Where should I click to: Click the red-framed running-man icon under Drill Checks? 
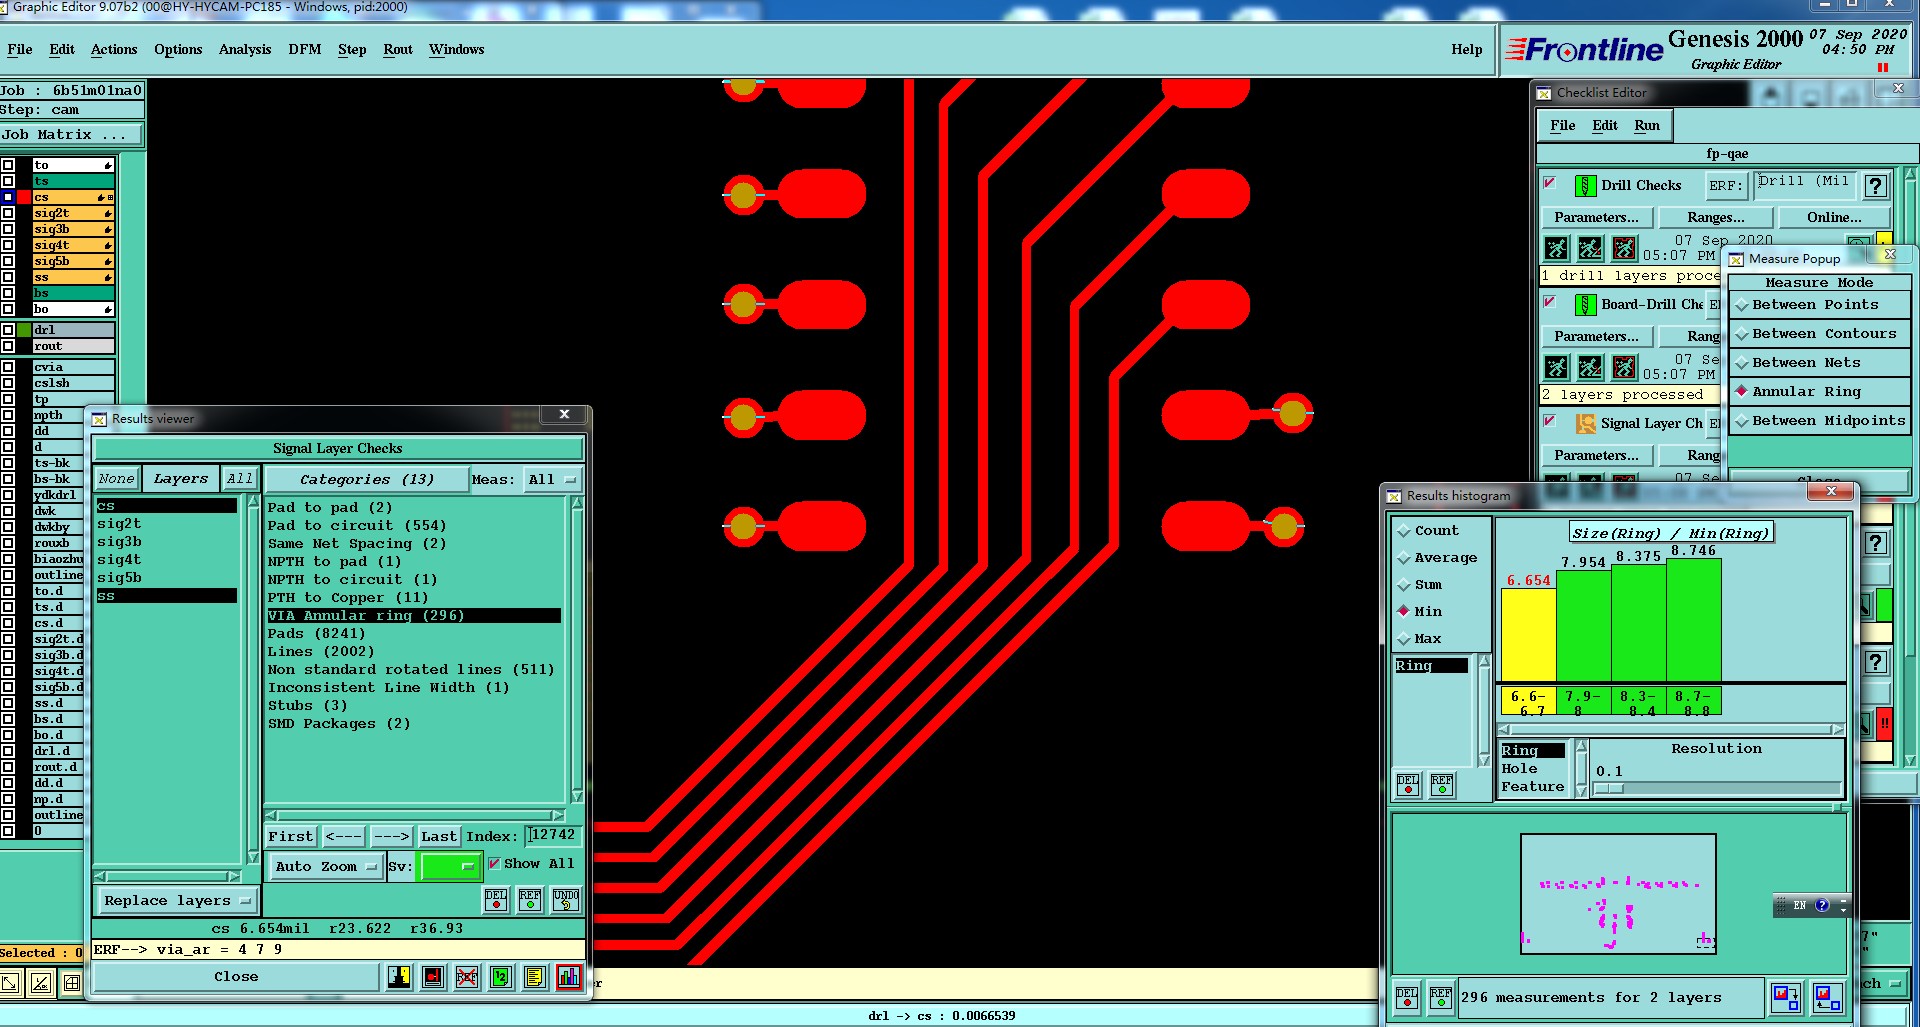point(1624,248)
